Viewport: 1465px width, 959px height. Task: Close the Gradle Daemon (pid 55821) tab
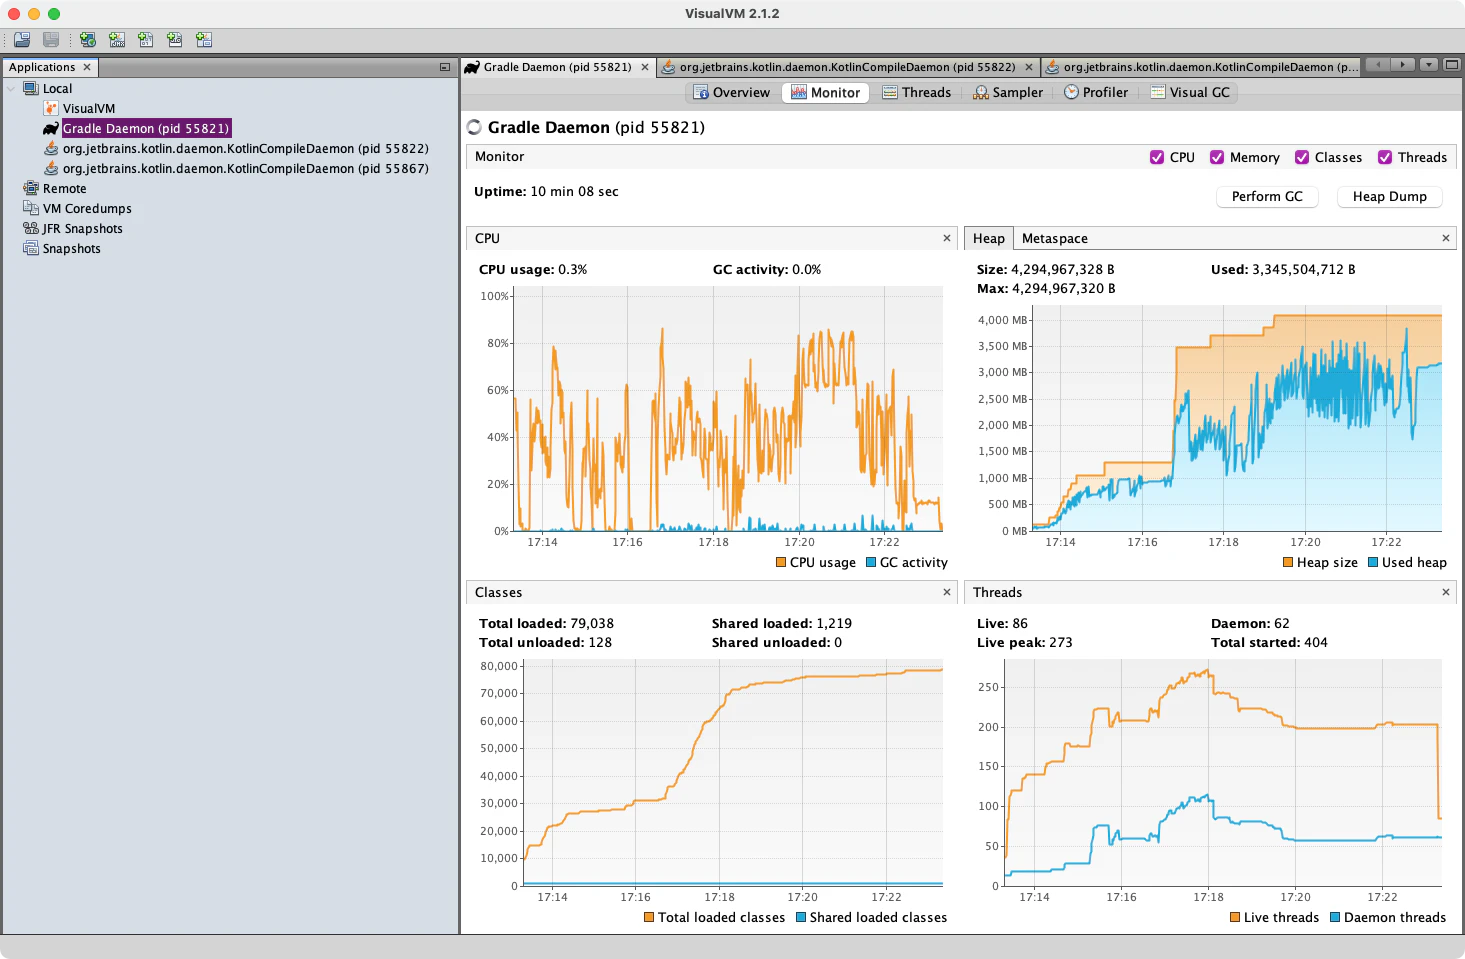645,67
